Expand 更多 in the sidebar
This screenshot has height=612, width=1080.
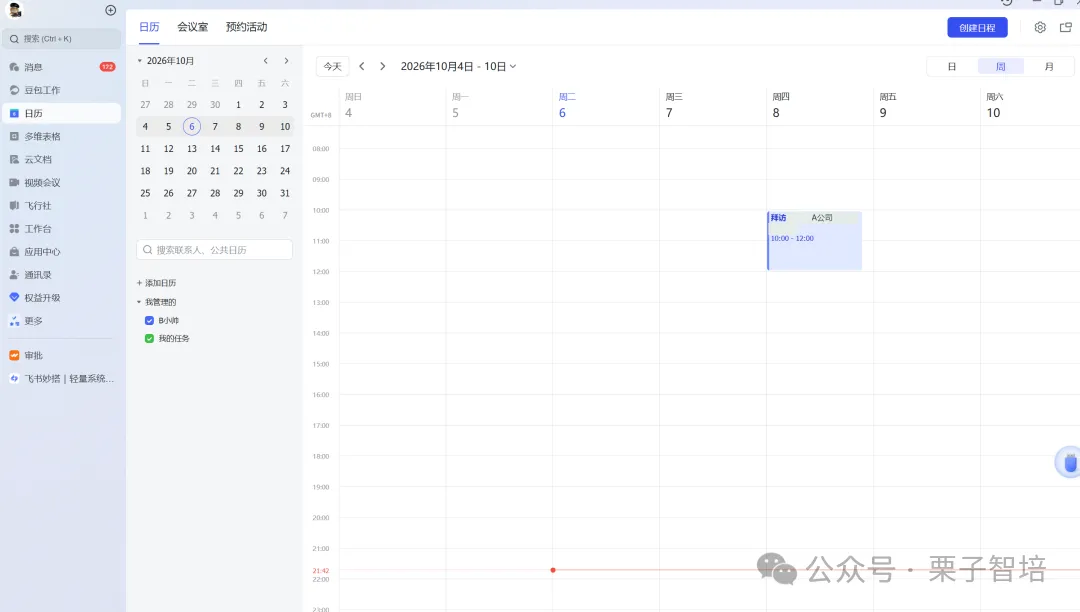(61, 321)
